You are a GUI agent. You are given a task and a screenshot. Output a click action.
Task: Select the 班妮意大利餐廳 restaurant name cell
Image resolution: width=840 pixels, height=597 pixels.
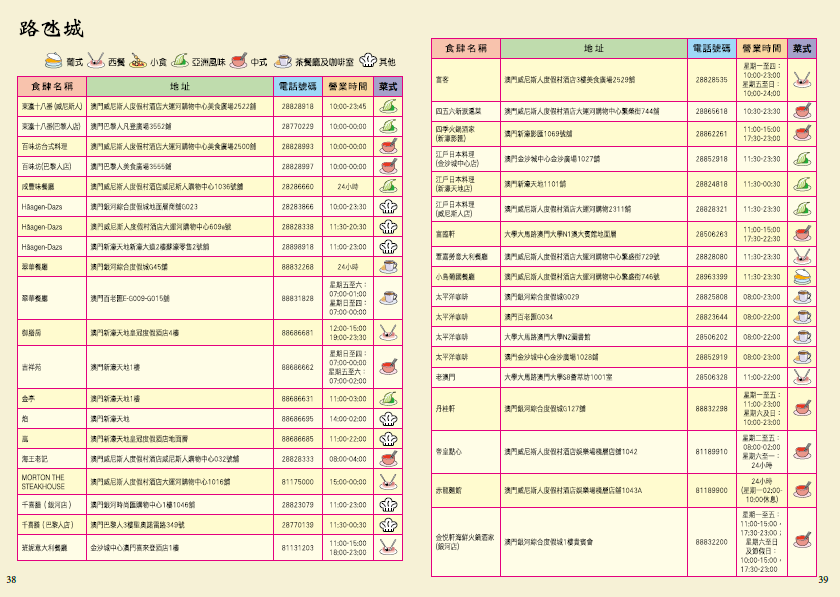[x=44, y=548]
